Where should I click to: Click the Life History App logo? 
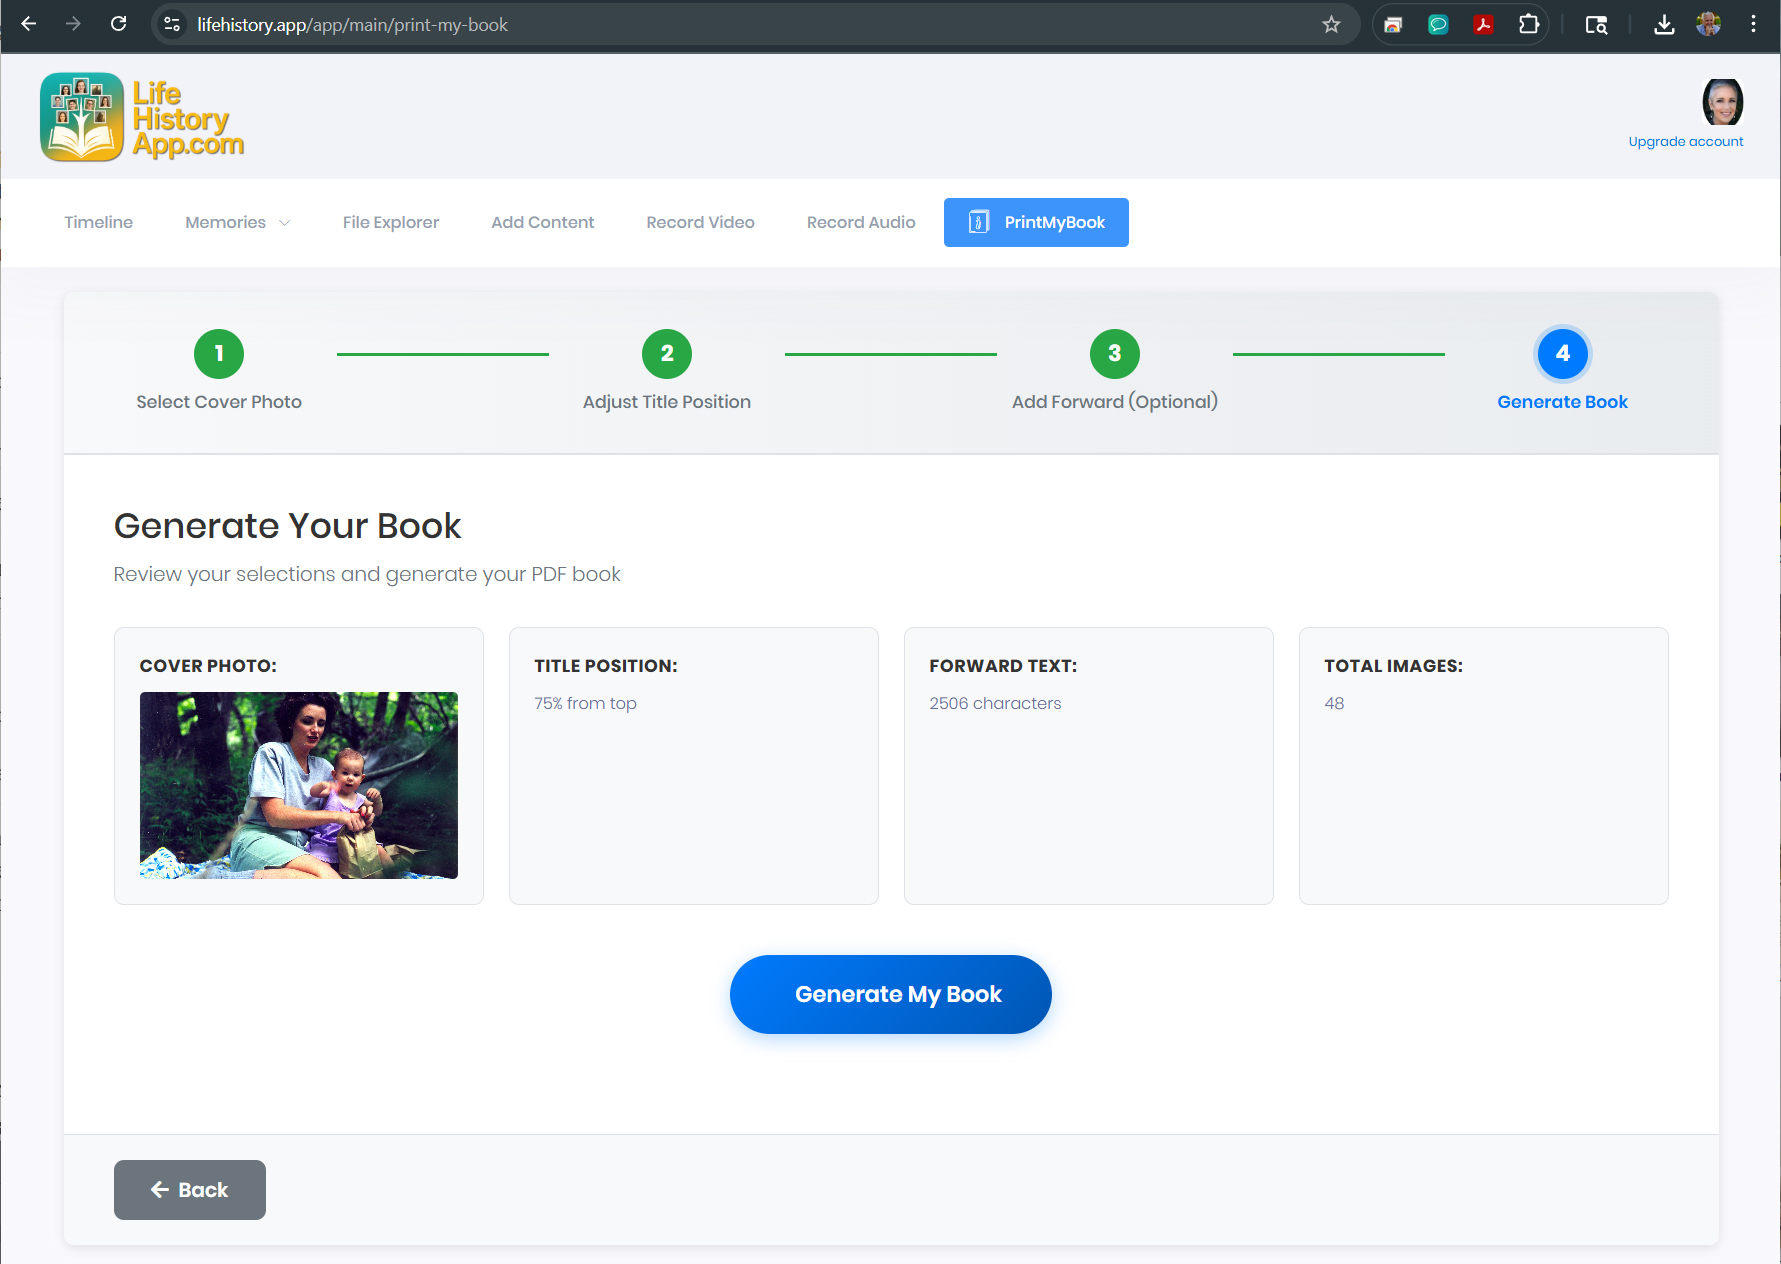142,117
